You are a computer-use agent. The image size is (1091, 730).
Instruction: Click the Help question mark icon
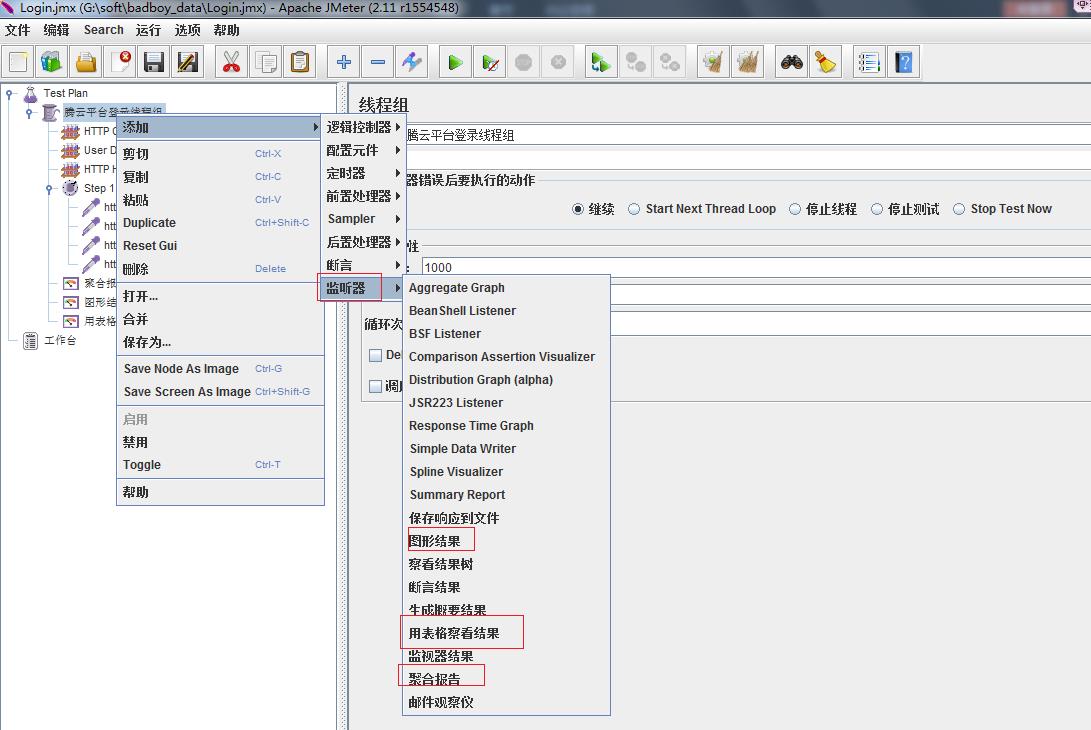[903, 62]
